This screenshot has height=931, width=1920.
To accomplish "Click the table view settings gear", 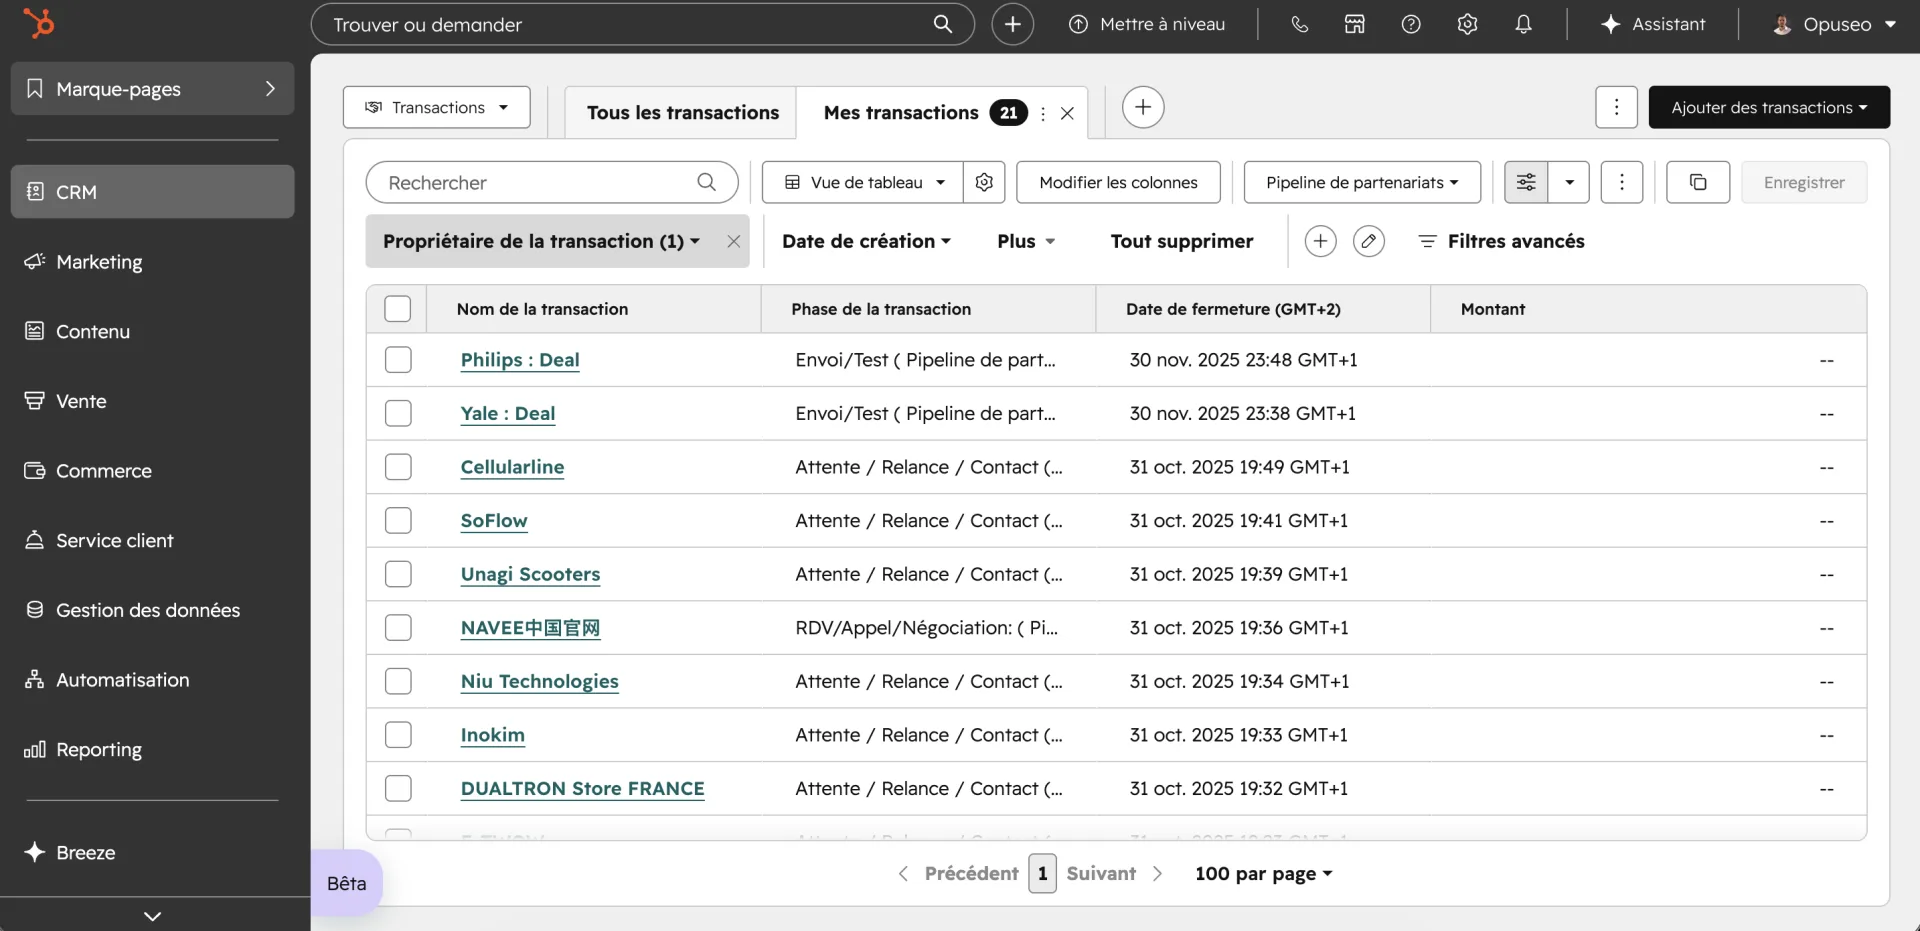I will tap(984, 182).
